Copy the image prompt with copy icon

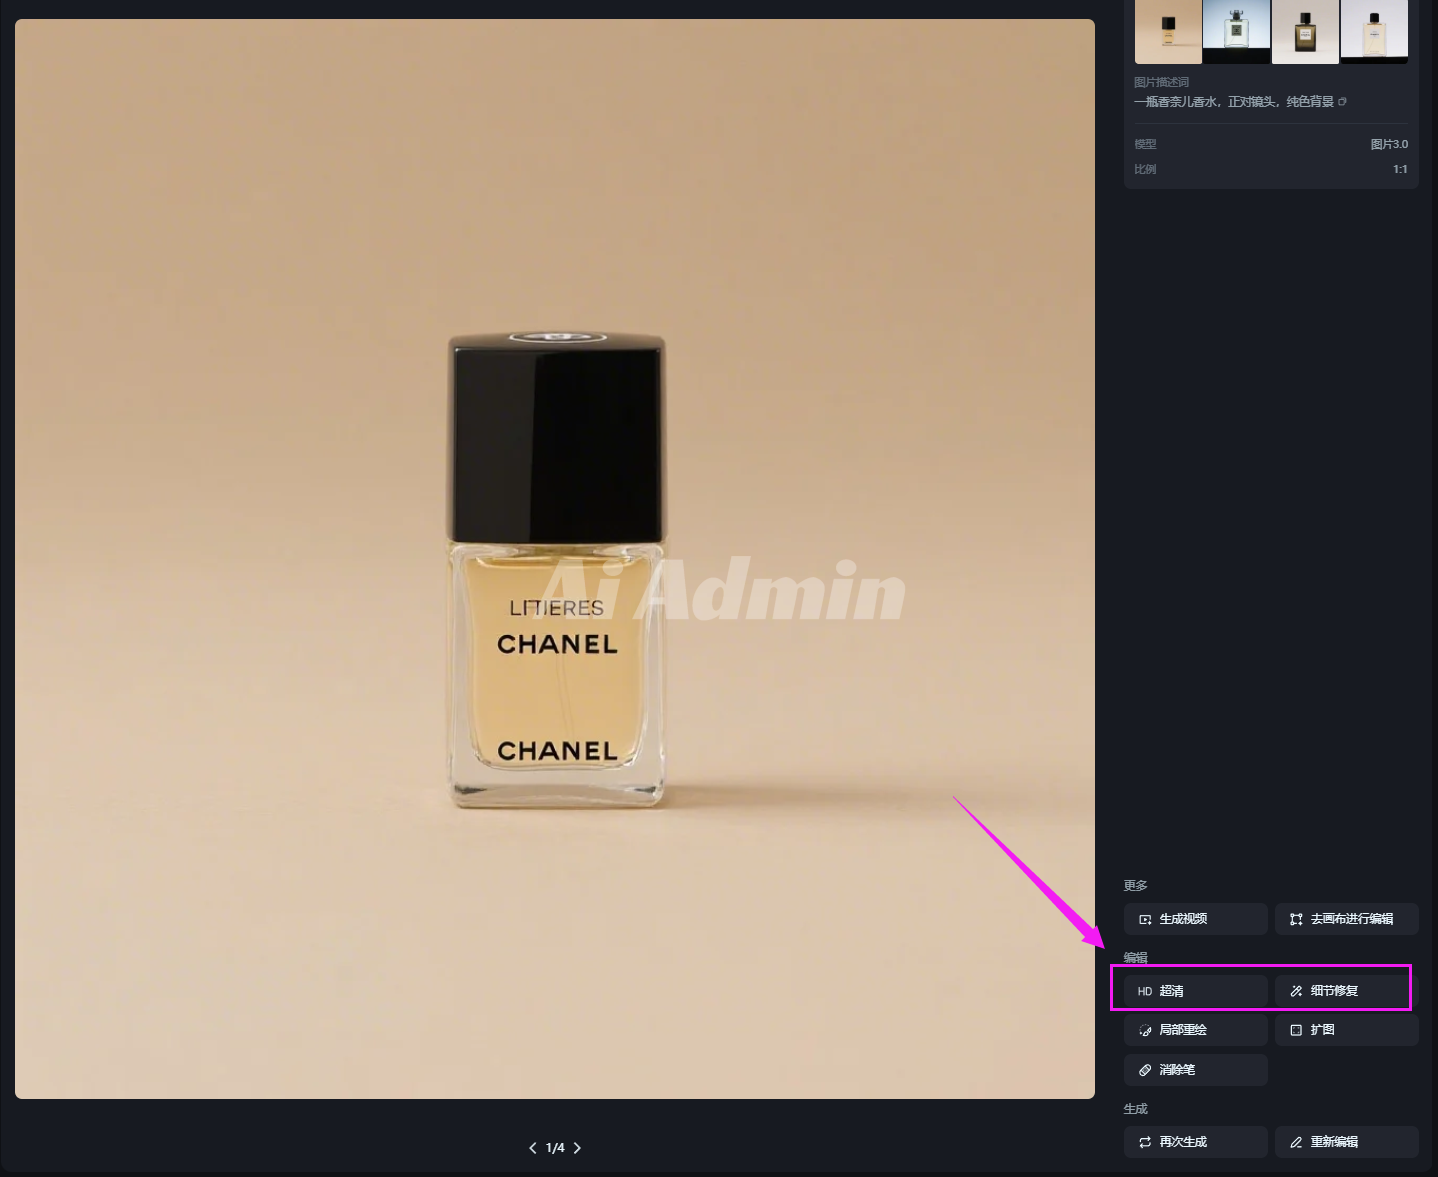pos(1342,101)
